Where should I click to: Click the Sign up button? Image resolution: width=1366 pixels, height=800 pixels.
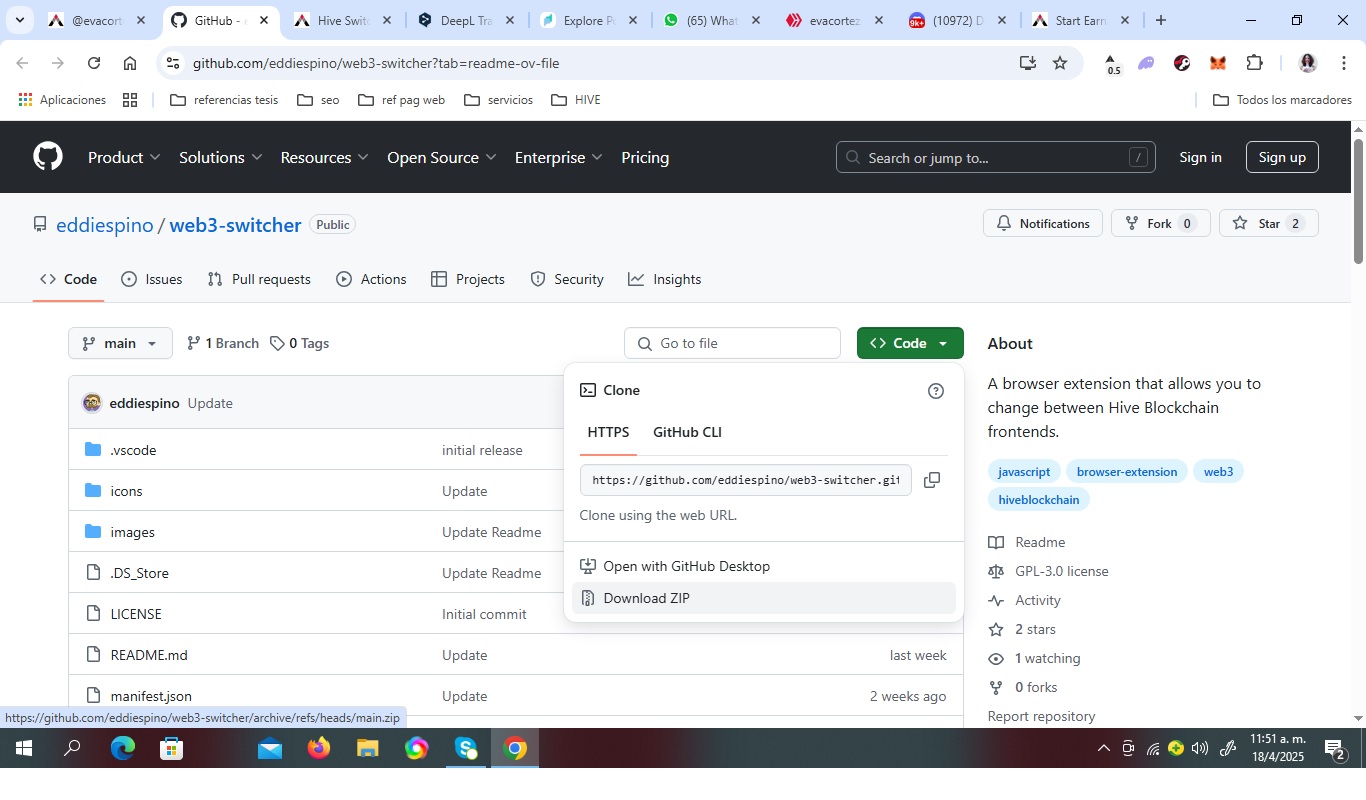pyautogui.click(x=1281, y=157)
